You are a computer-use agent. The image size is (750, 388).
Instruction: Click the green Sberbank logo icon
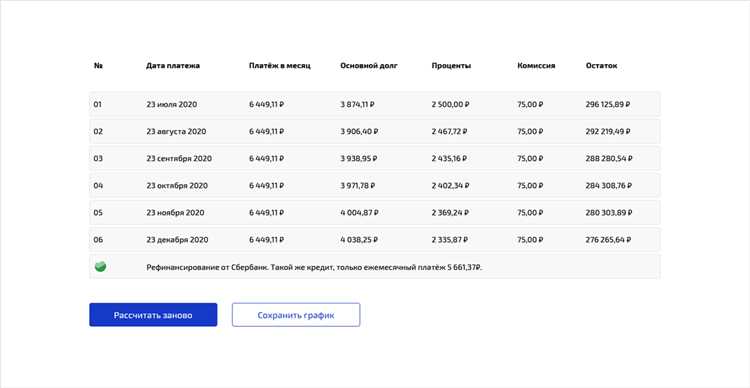(100, 266)
